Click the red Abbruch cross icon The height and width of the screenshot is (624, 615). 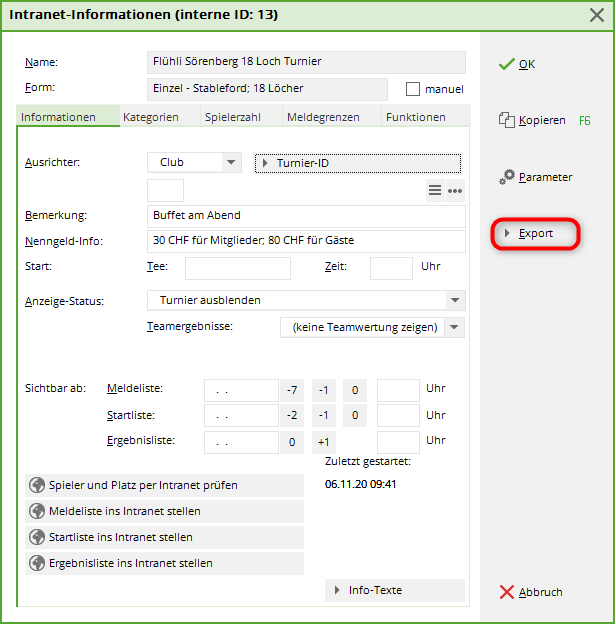(x=506, y=592)
